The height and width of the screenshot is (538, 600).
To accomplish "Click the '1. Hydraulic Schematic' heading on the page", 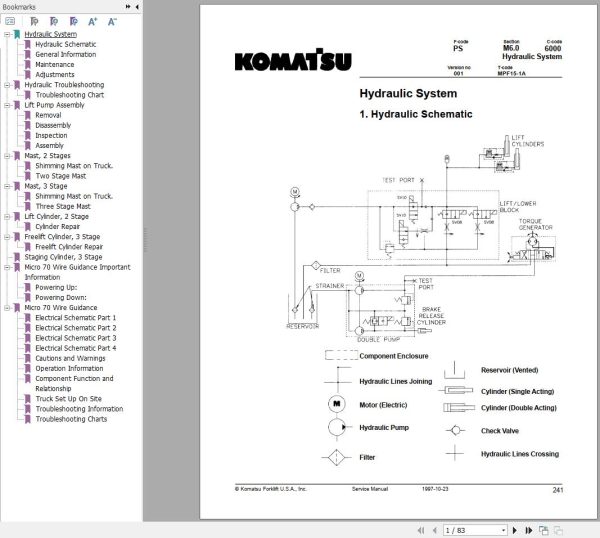I will pos(416,114).
